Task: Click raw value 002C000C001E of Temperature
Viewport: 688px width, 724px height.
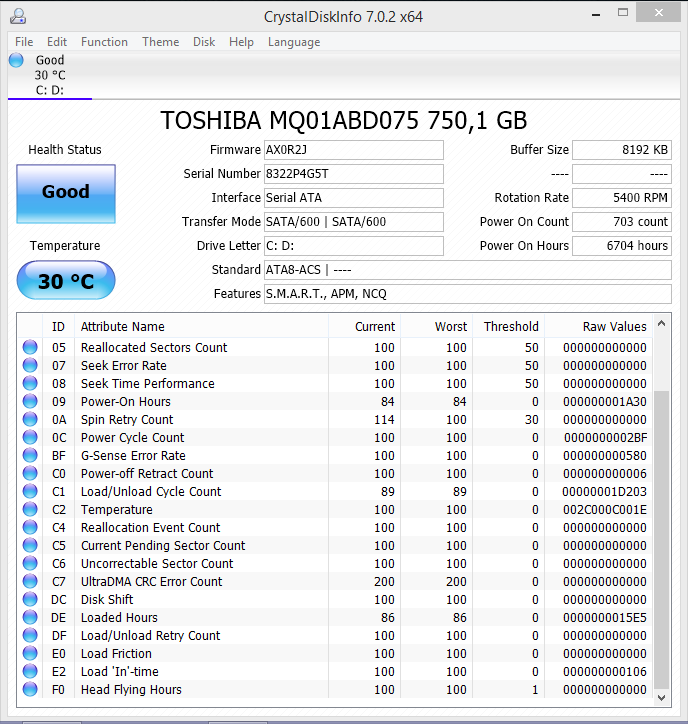Action: click(x=604, y=509)
